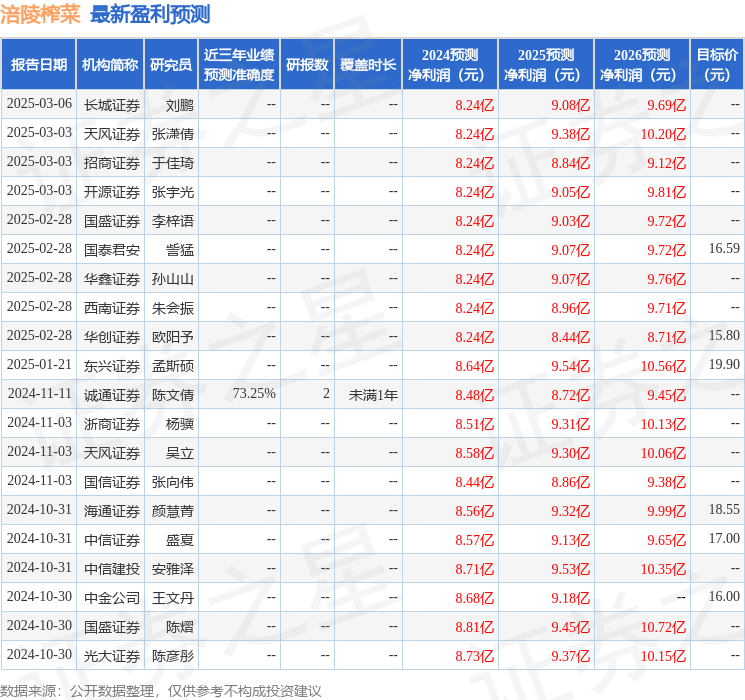Open the 国泰君安 institution row
The image size is (745, 700).
pos(111,249)
